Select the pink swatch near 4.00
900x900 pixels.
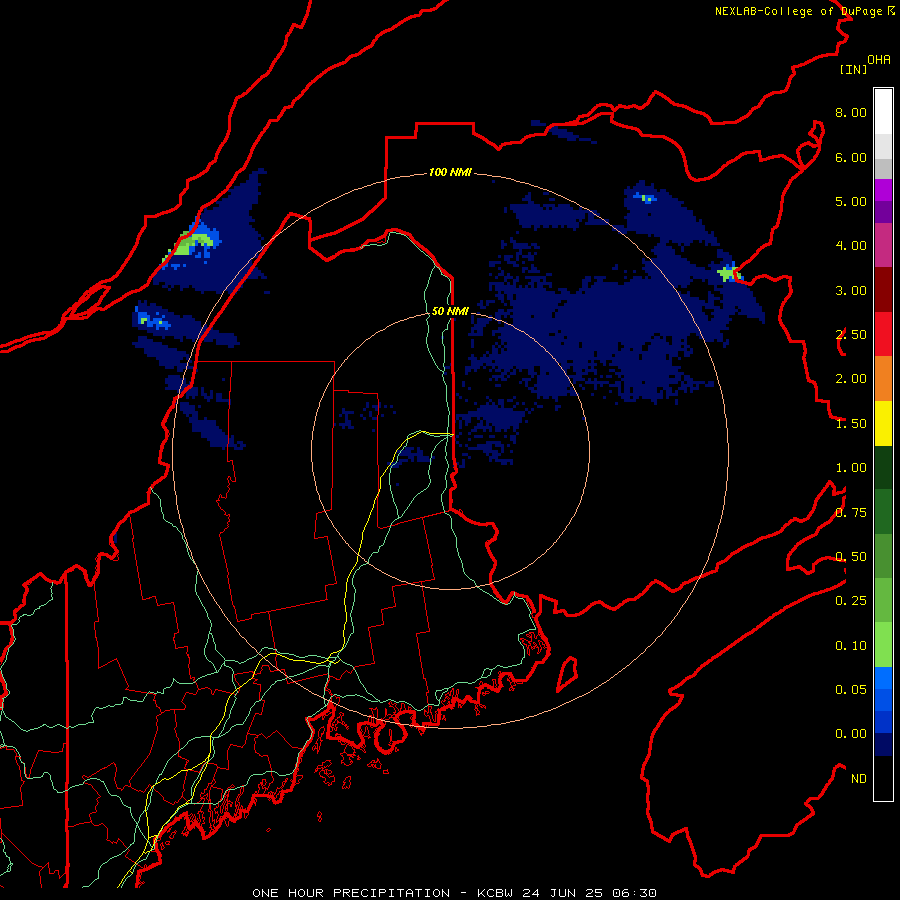tap(883, 245)
